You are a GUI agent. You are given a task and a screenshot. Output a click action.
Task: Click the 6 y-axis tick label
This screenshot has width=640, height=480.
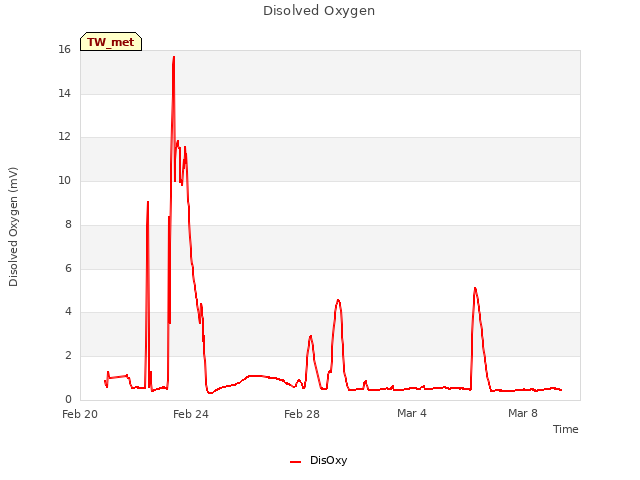tap(68, 268)
